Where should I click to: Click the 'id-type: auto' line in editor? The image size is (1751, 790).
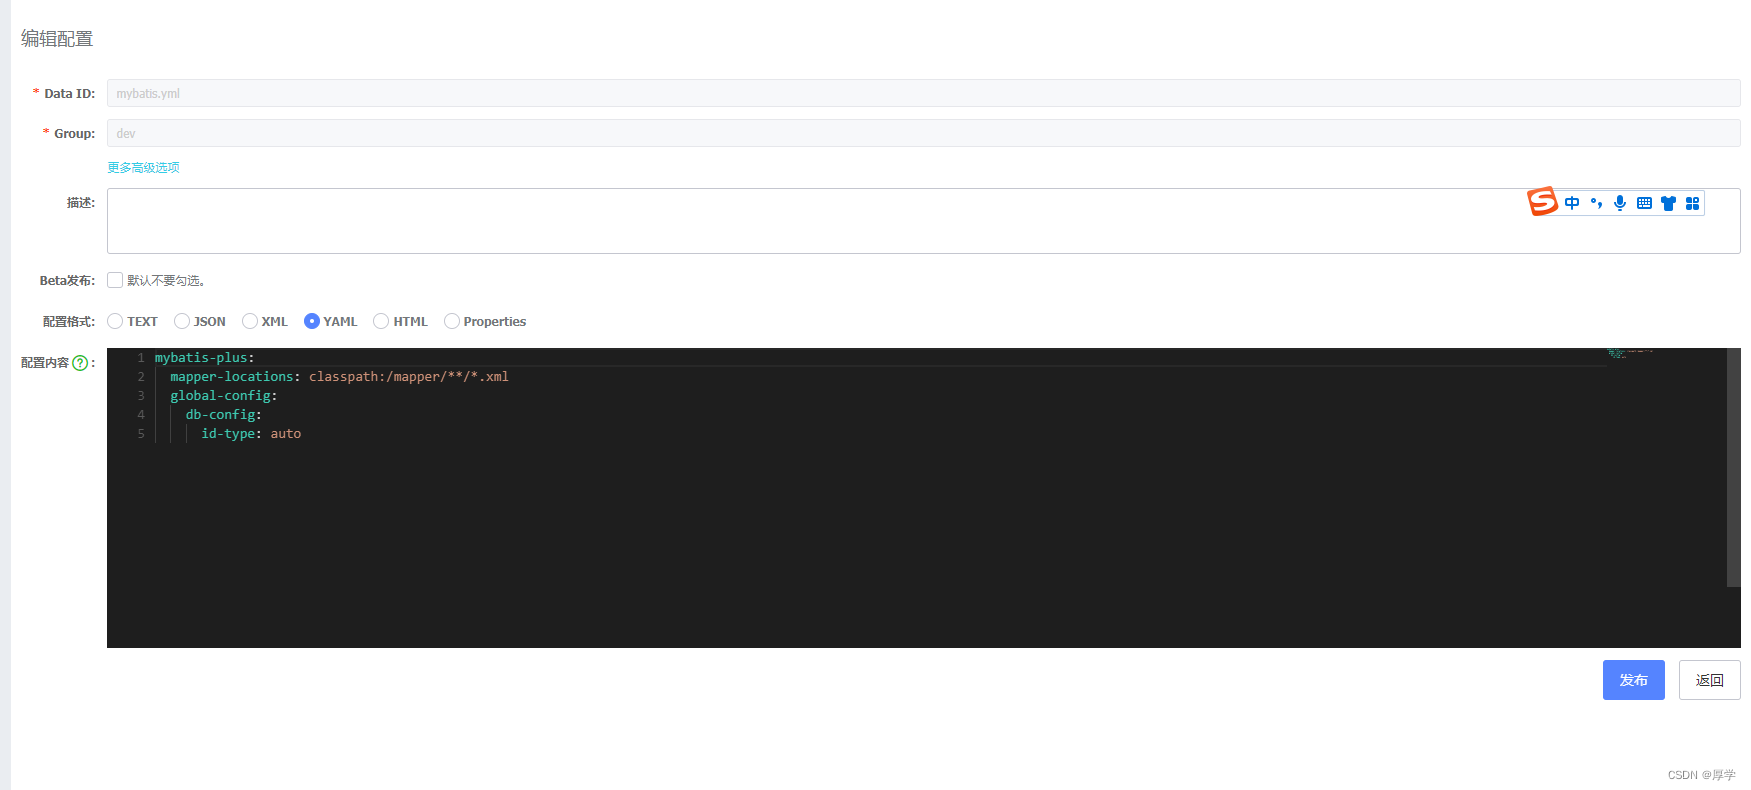coord(251,434)
